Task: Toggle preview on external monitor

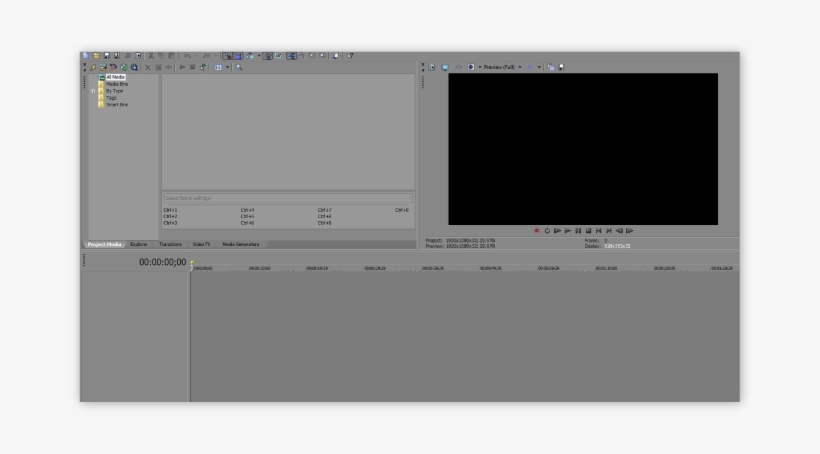Action: pos(445,67)
